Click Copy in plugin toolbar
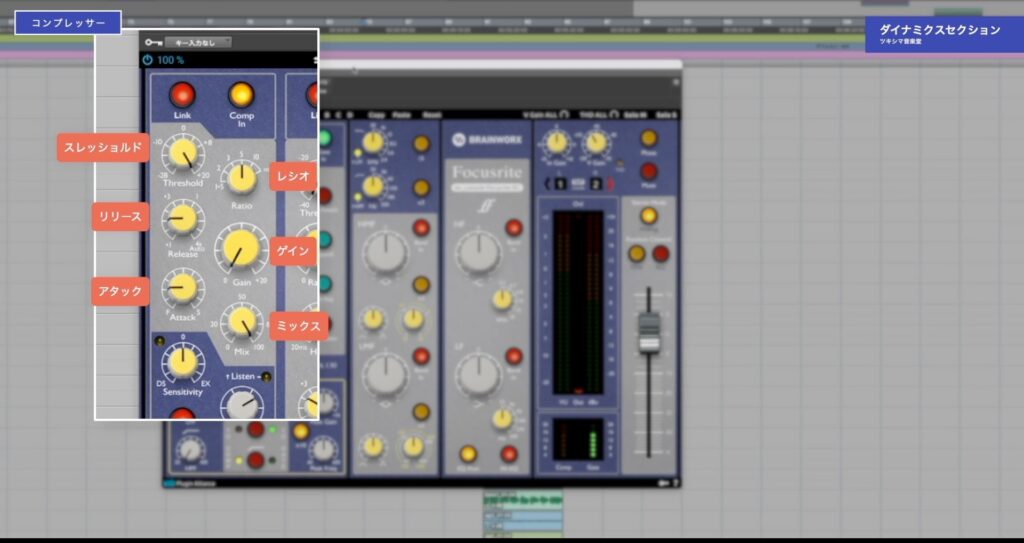This screenshot has height=543, width=1024. [x=376, y=114]
